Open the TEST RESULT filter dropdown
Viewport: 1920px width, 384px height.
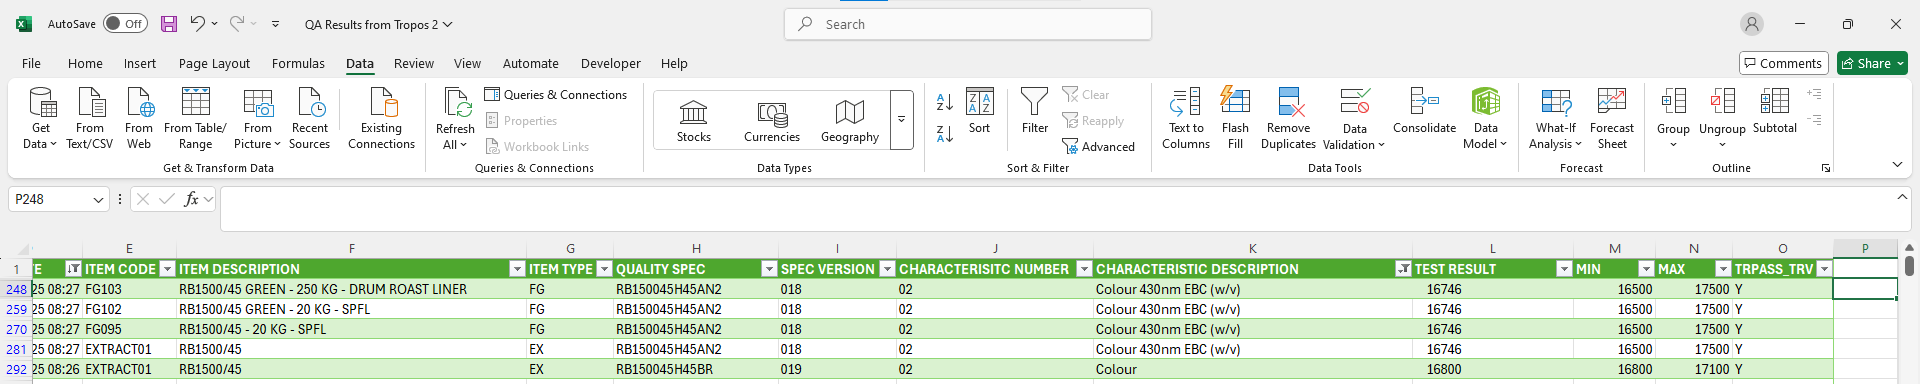[1564, 269]
